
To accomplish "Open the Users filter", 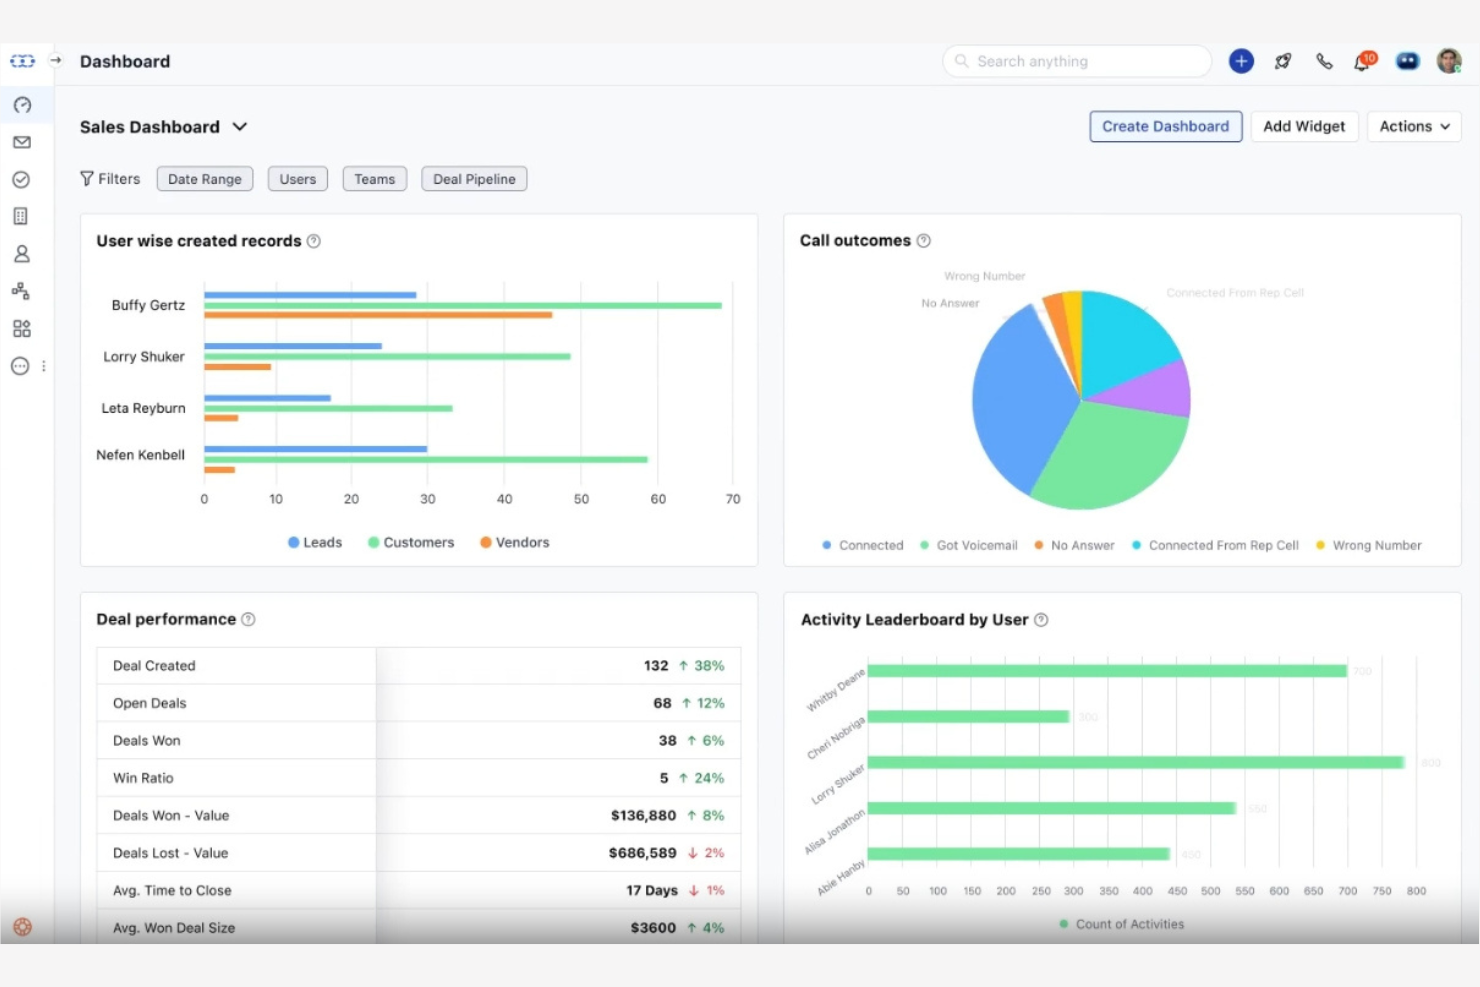I will pyautogui.click(x=298, y=179).
